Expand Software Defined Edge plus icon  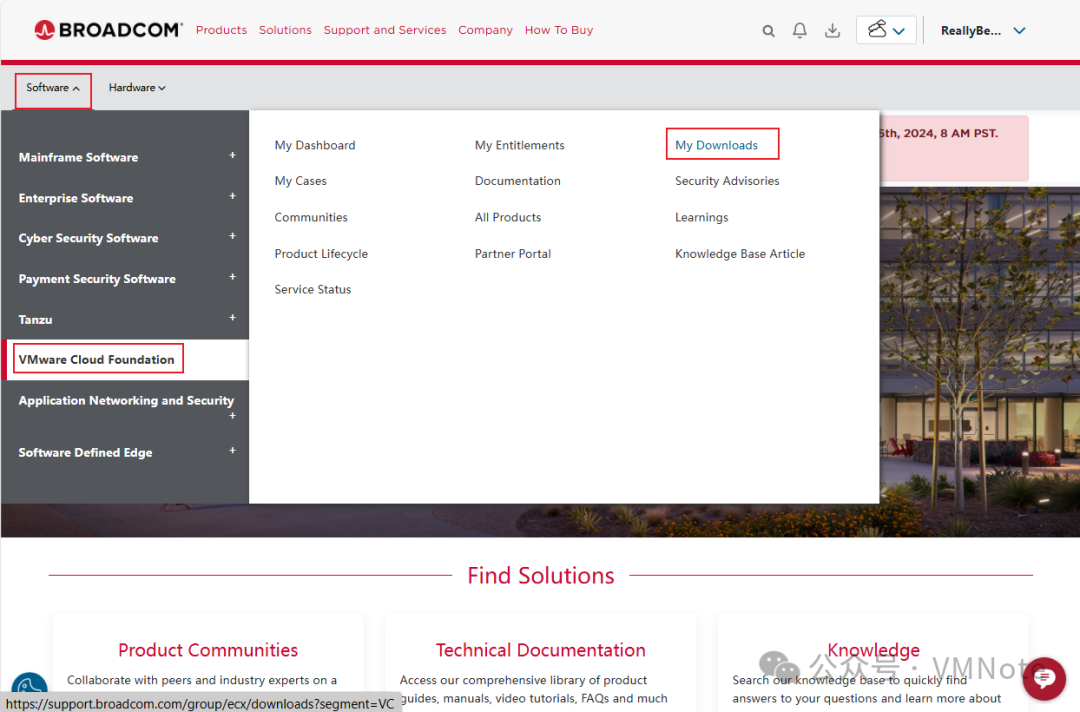coord(232,450)
